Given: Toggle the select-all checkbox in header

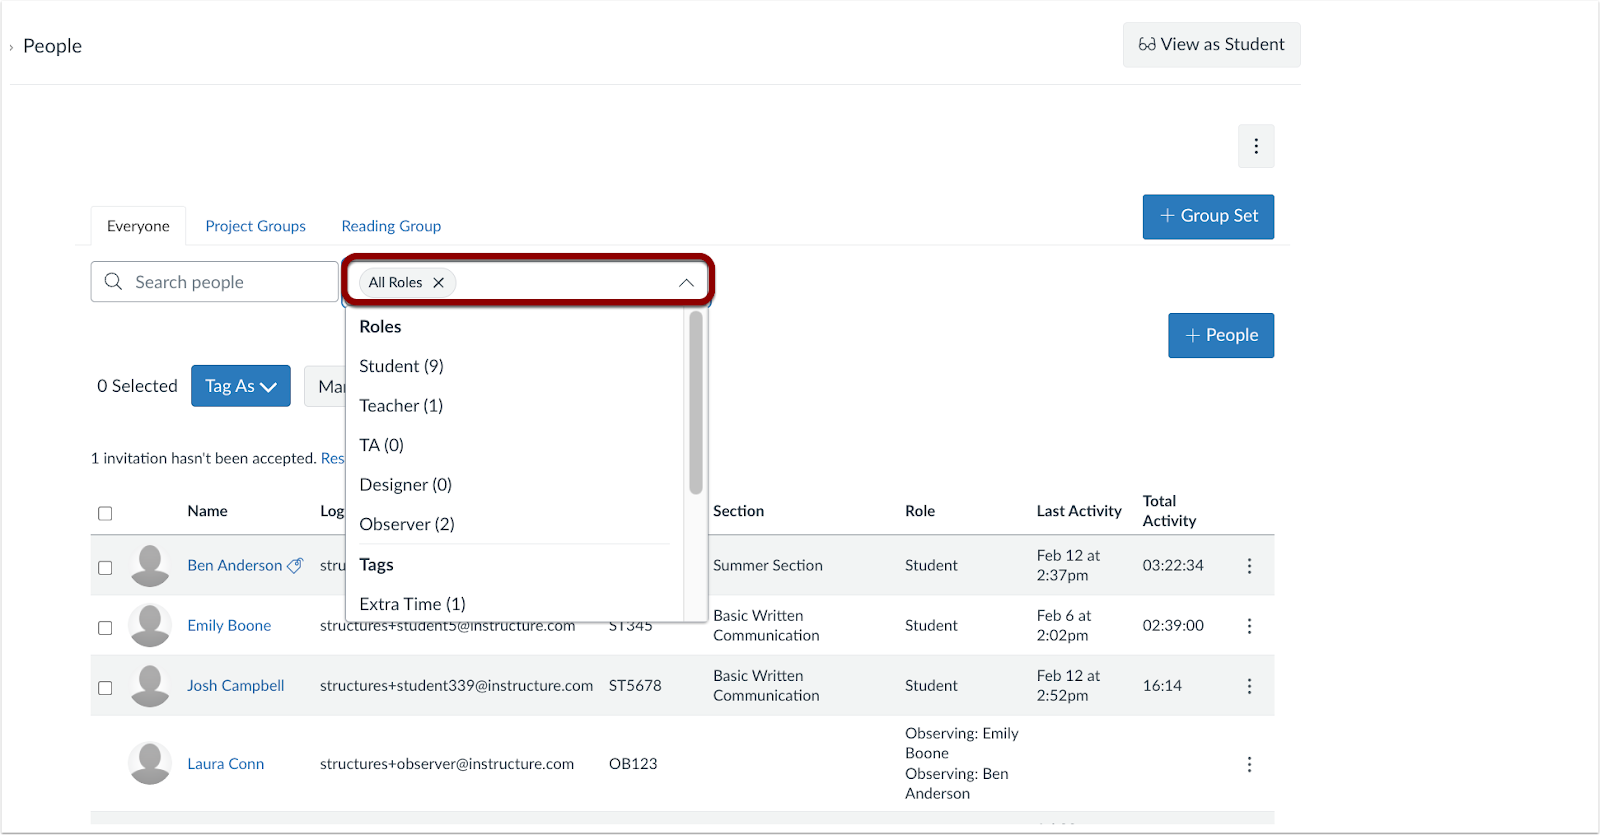Looking at the screenshot, I should click(x=105, y=513).
